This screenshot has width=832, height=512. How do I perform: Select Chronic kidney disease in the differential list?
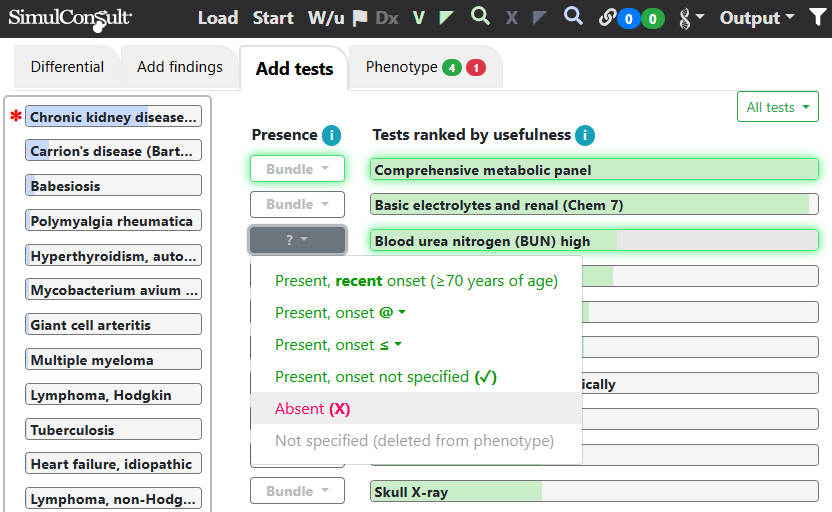(113, 117)
